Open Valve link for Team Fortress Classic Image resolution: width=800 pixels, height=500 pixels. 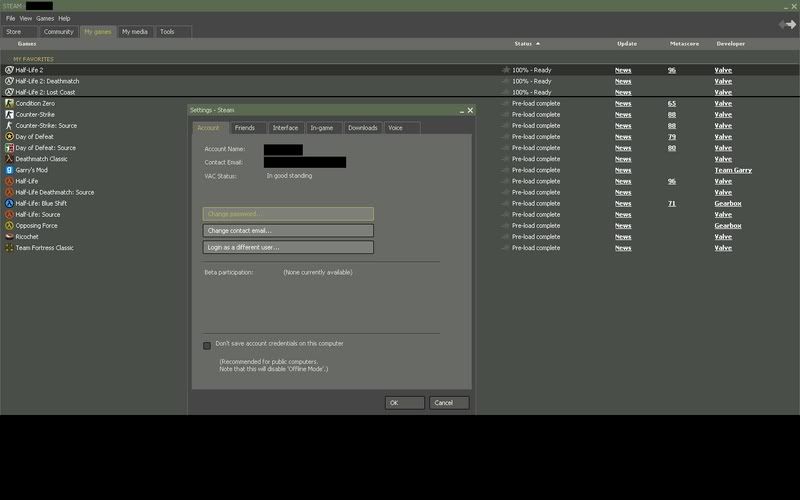[x=723, y=248]
